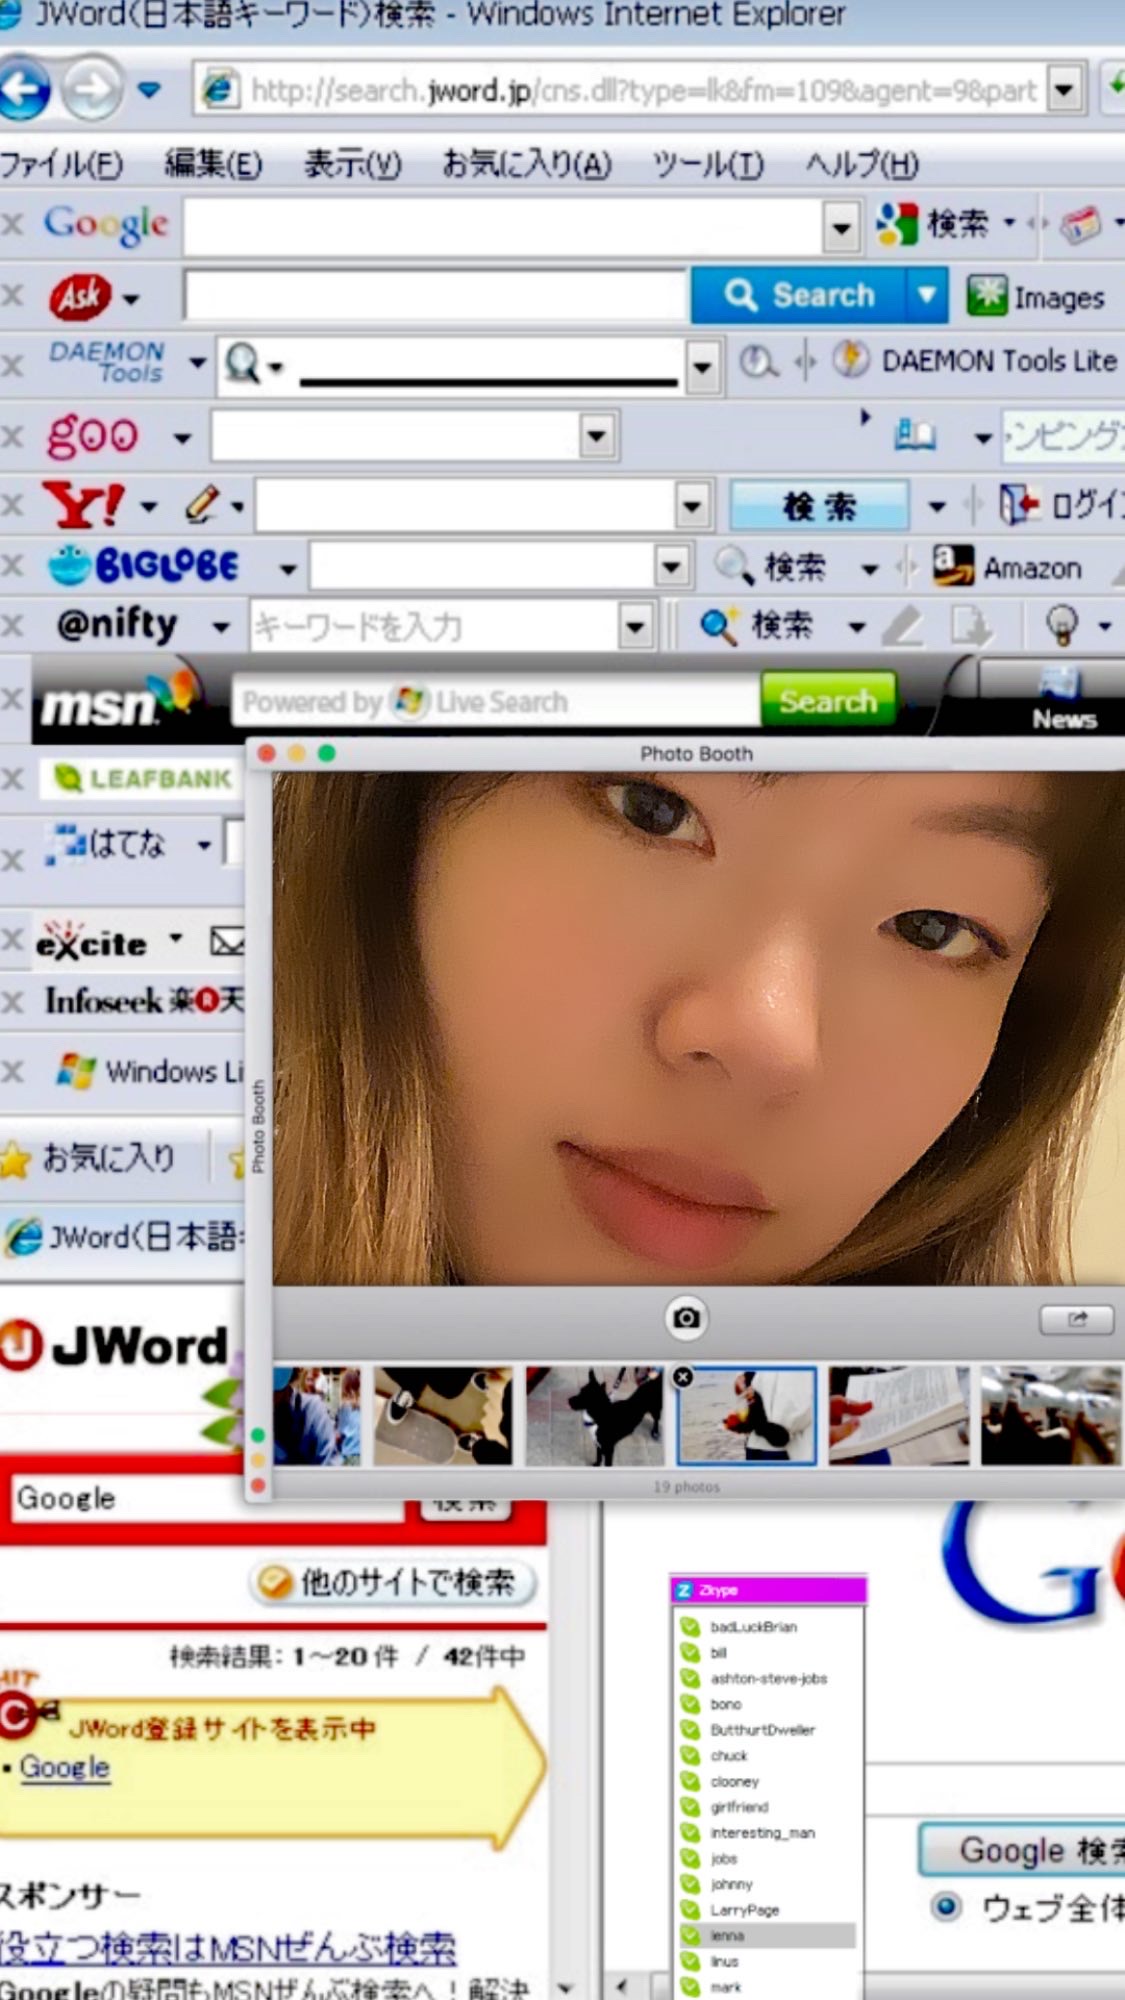Click the Ask toolbar Images icon
The width and height of the screenshot is (1125, 2000).
click(986, 296)
